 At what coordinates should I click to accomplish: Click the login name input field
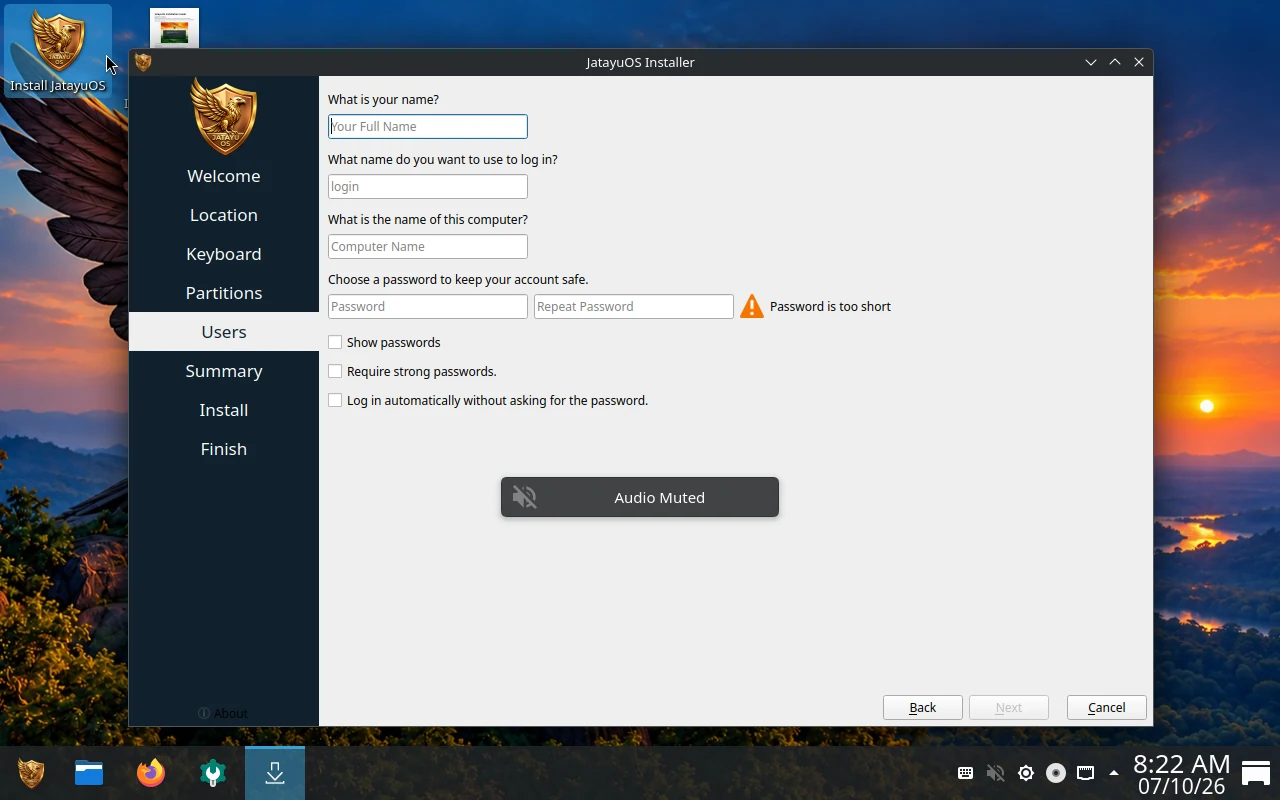(428, 186)
